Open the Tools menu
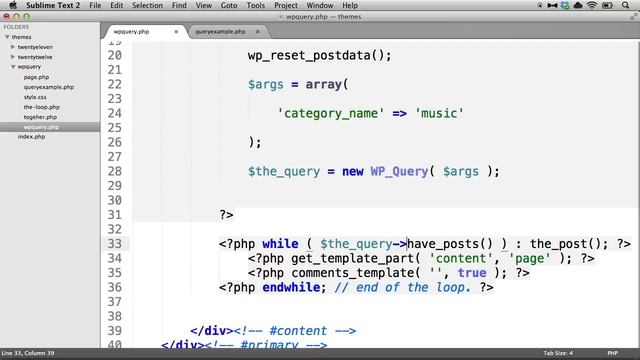Image resolution: width=640 pixels, height=360 pixels. click(256, 5)
